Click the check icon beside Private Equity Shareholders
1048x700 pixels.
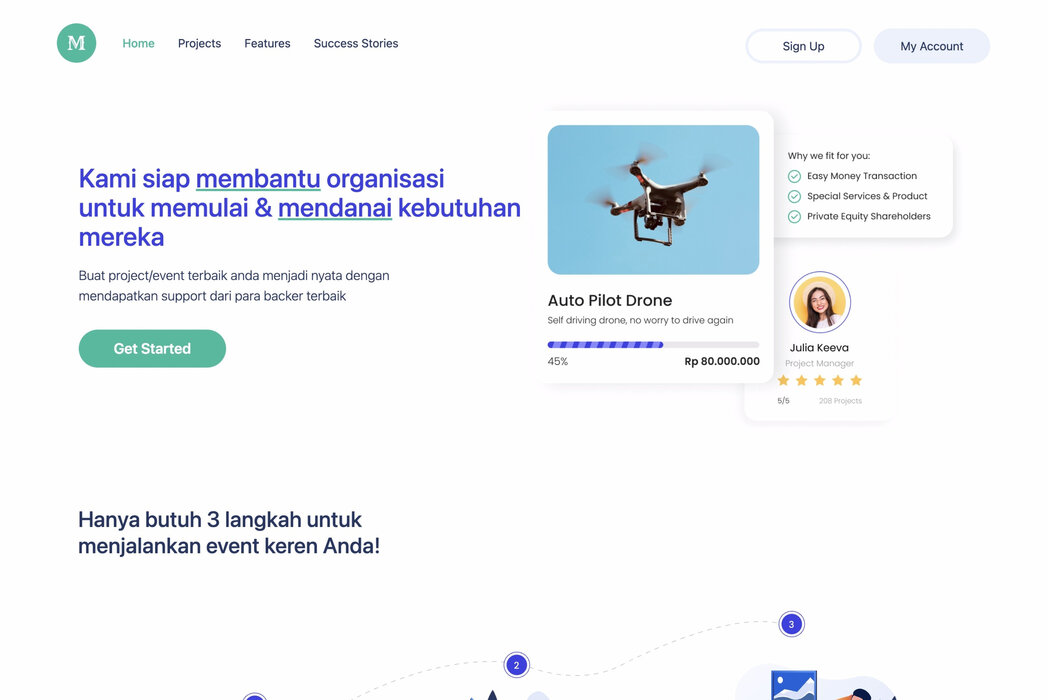794,217
